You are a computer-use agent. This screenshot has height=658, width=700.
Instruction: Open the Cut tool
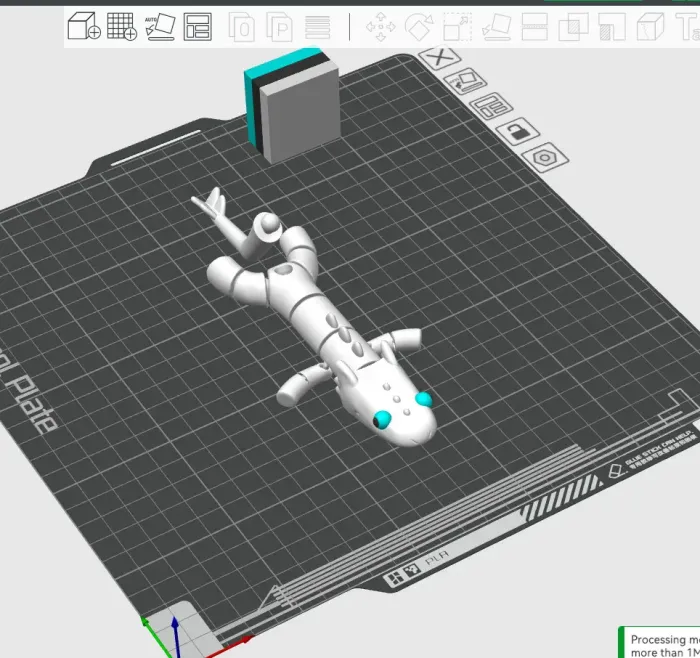click(534, 27)
